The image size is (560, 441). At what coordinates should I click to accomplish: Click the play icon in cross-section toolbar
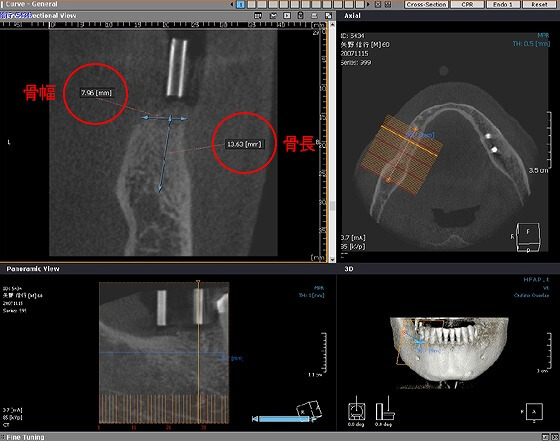point(287,16)
